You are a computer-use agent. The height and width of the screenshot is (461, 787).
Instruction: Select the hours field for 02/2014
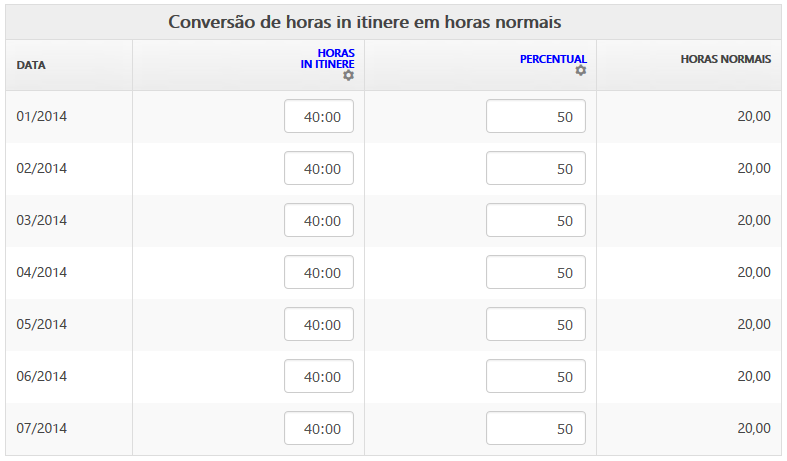coord(319,168)
